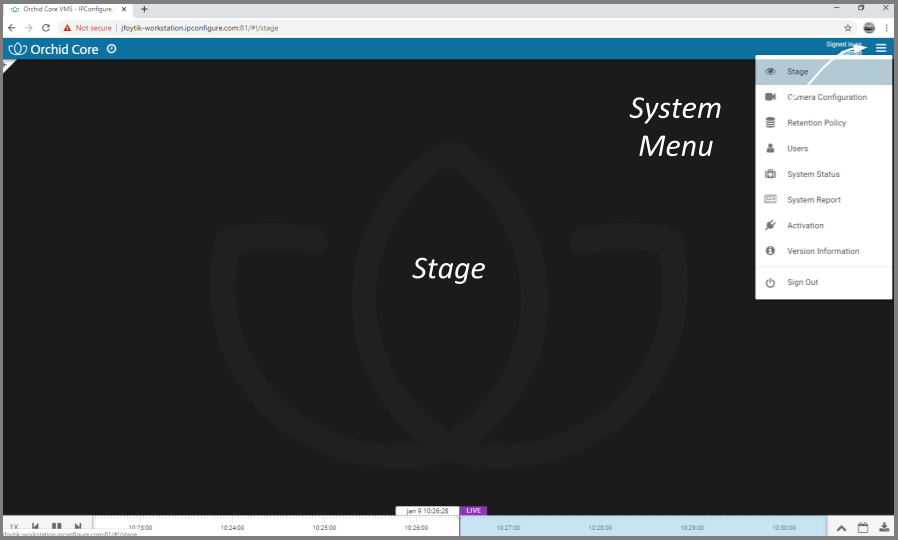Image resolution: width=898 pixels, height=540 pixels.
Task: Go to Users in the system menu
Action: pyautogui.click(x=824, y=148)
